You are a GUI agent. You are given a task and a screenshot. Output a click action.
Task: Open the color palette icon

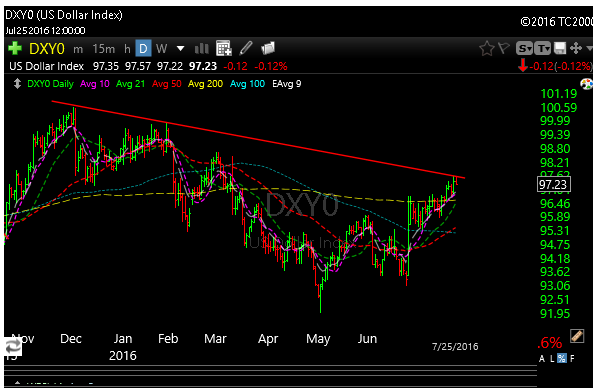point(587,84)
